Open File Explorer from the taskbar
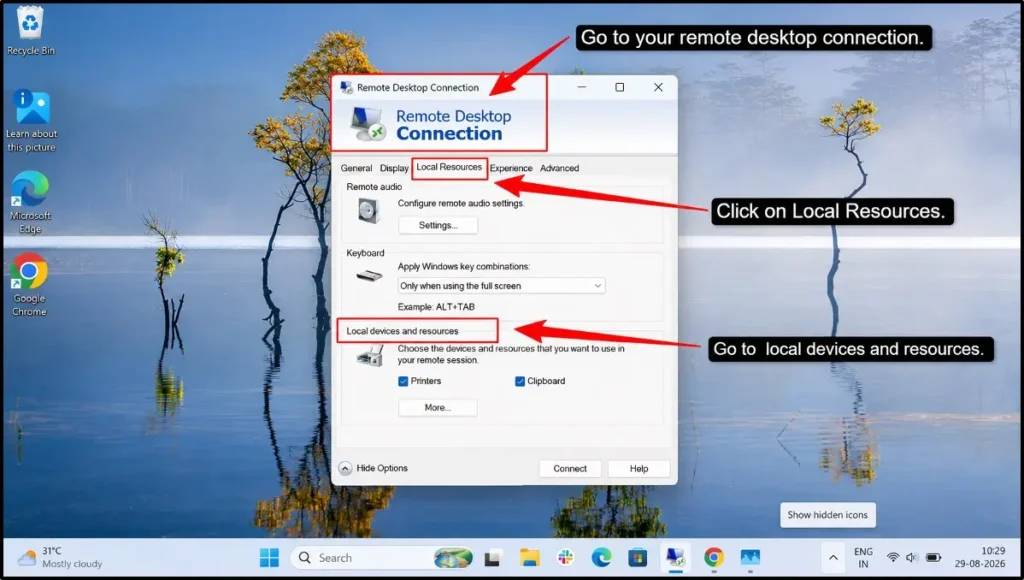 (529, 558)
